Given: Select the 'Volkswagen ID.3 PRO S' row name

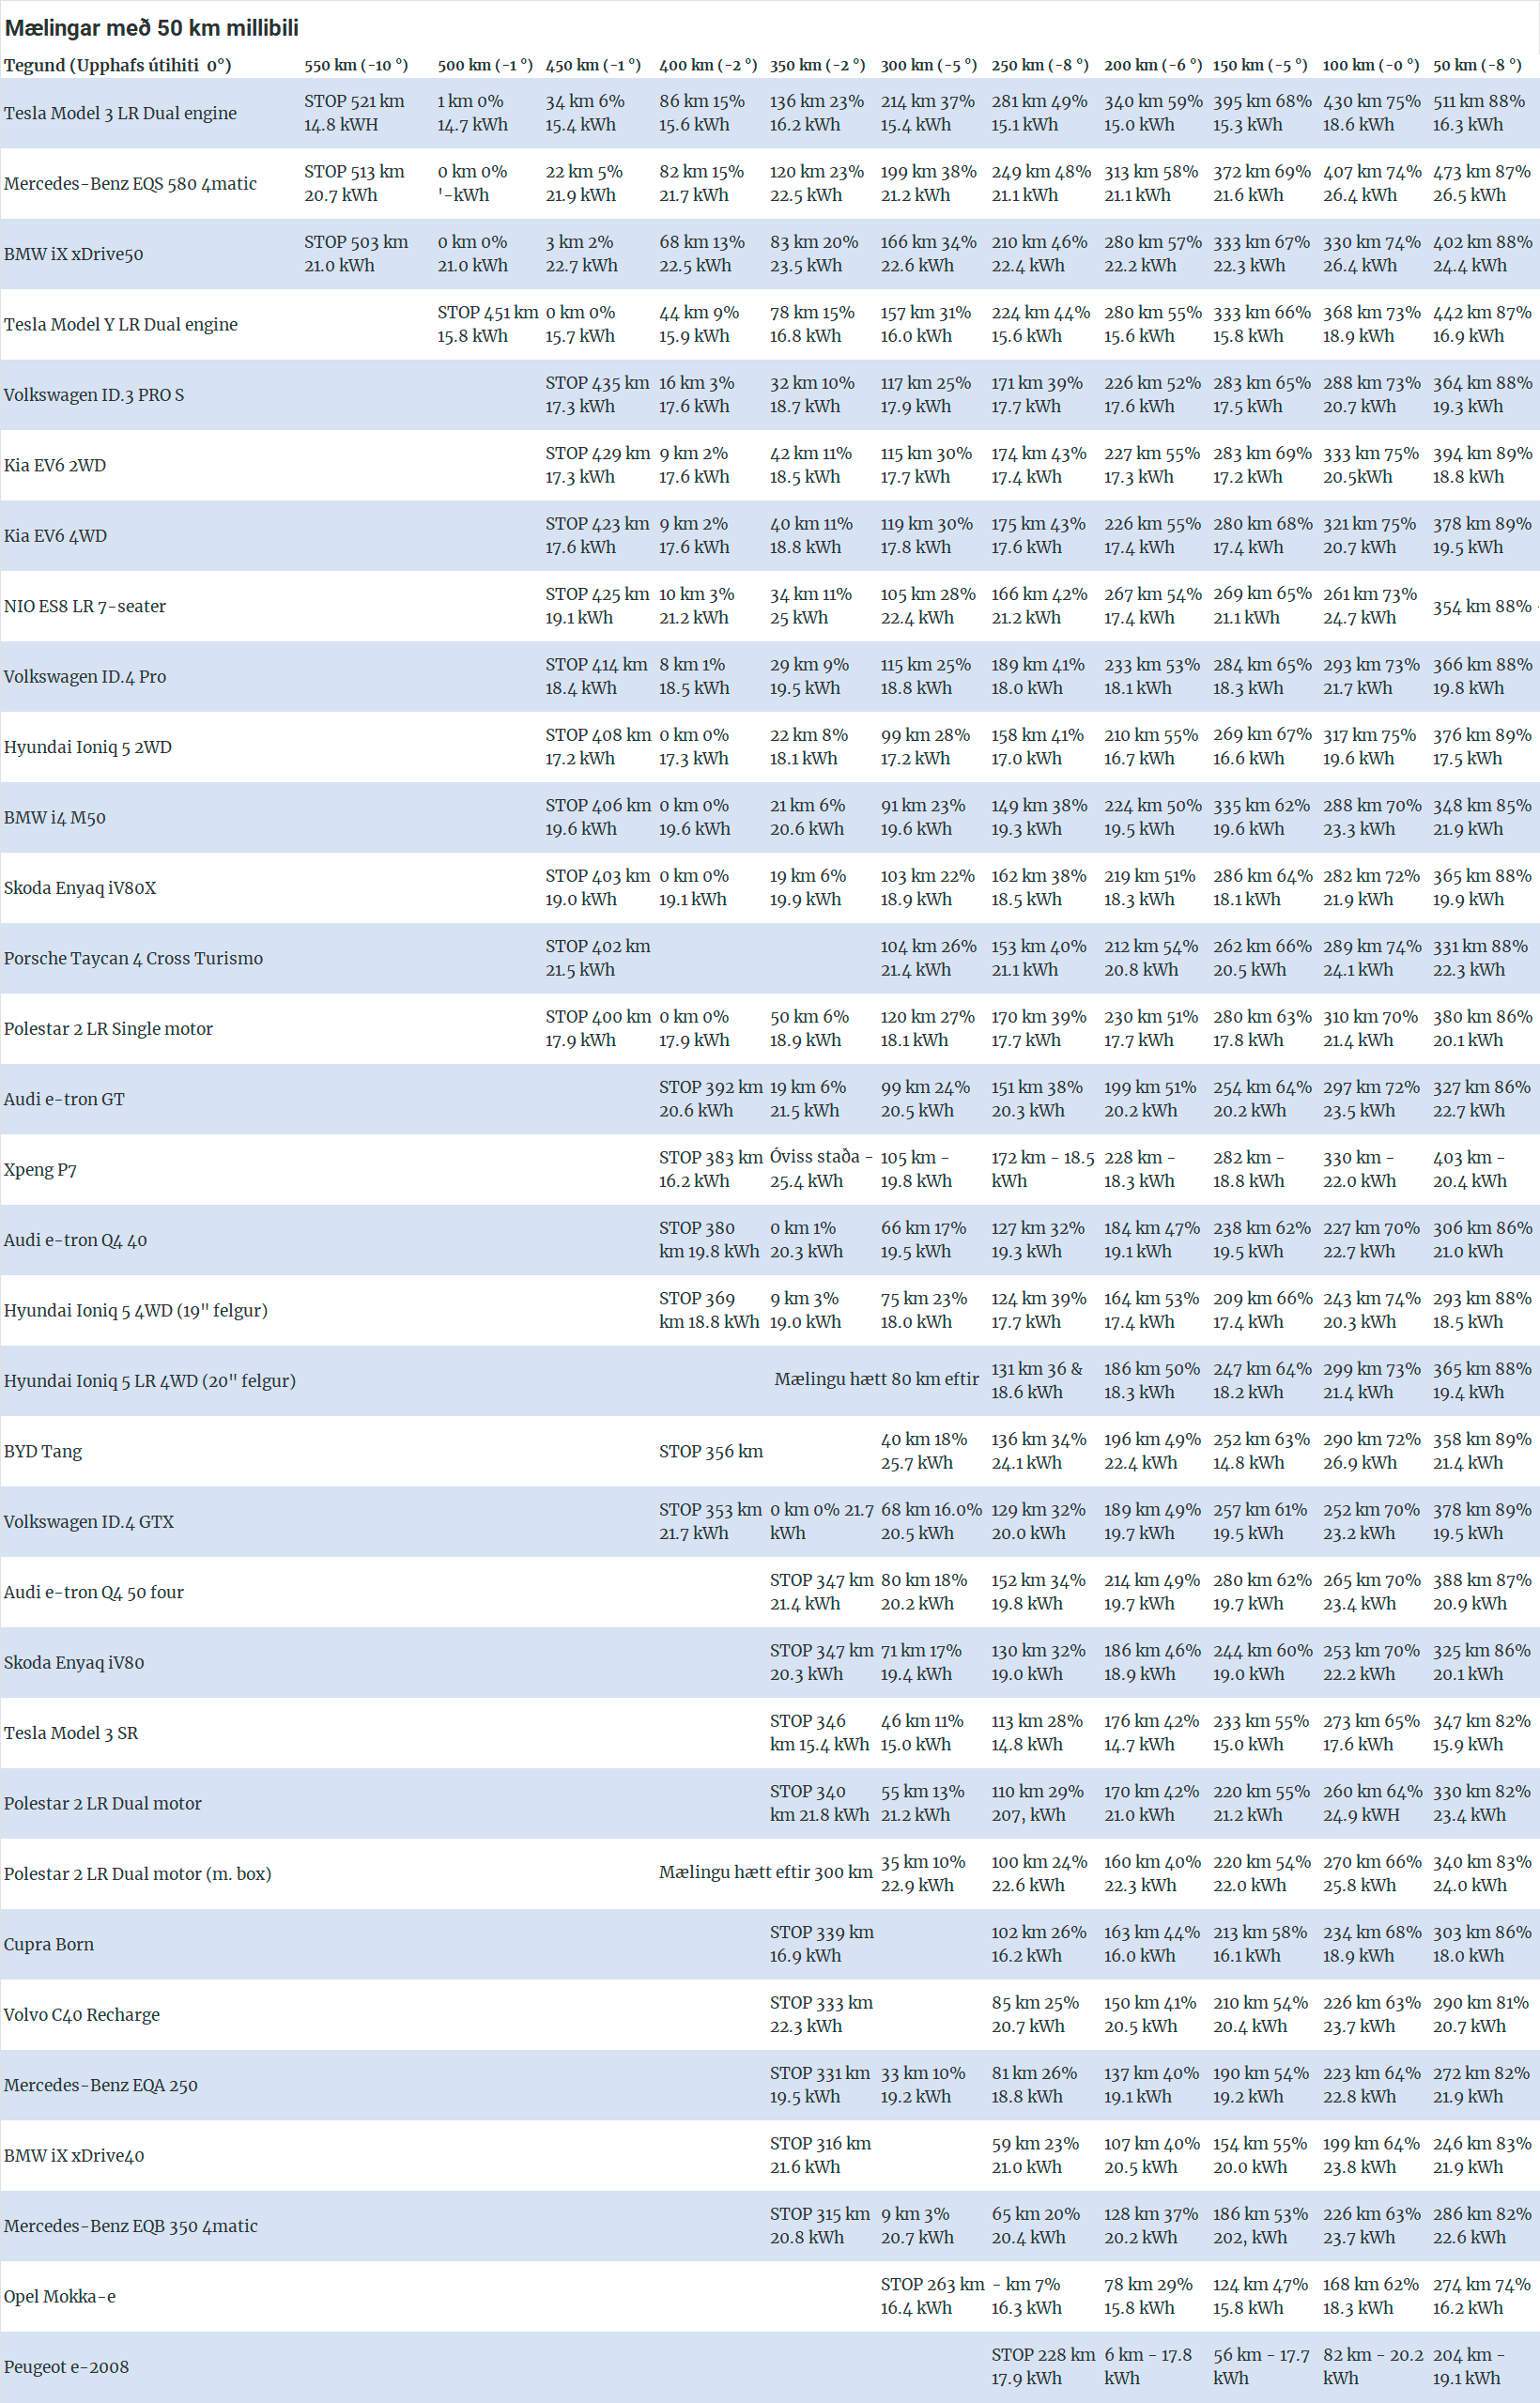Looking at the screenshot, I should click(x=94, y=395).
